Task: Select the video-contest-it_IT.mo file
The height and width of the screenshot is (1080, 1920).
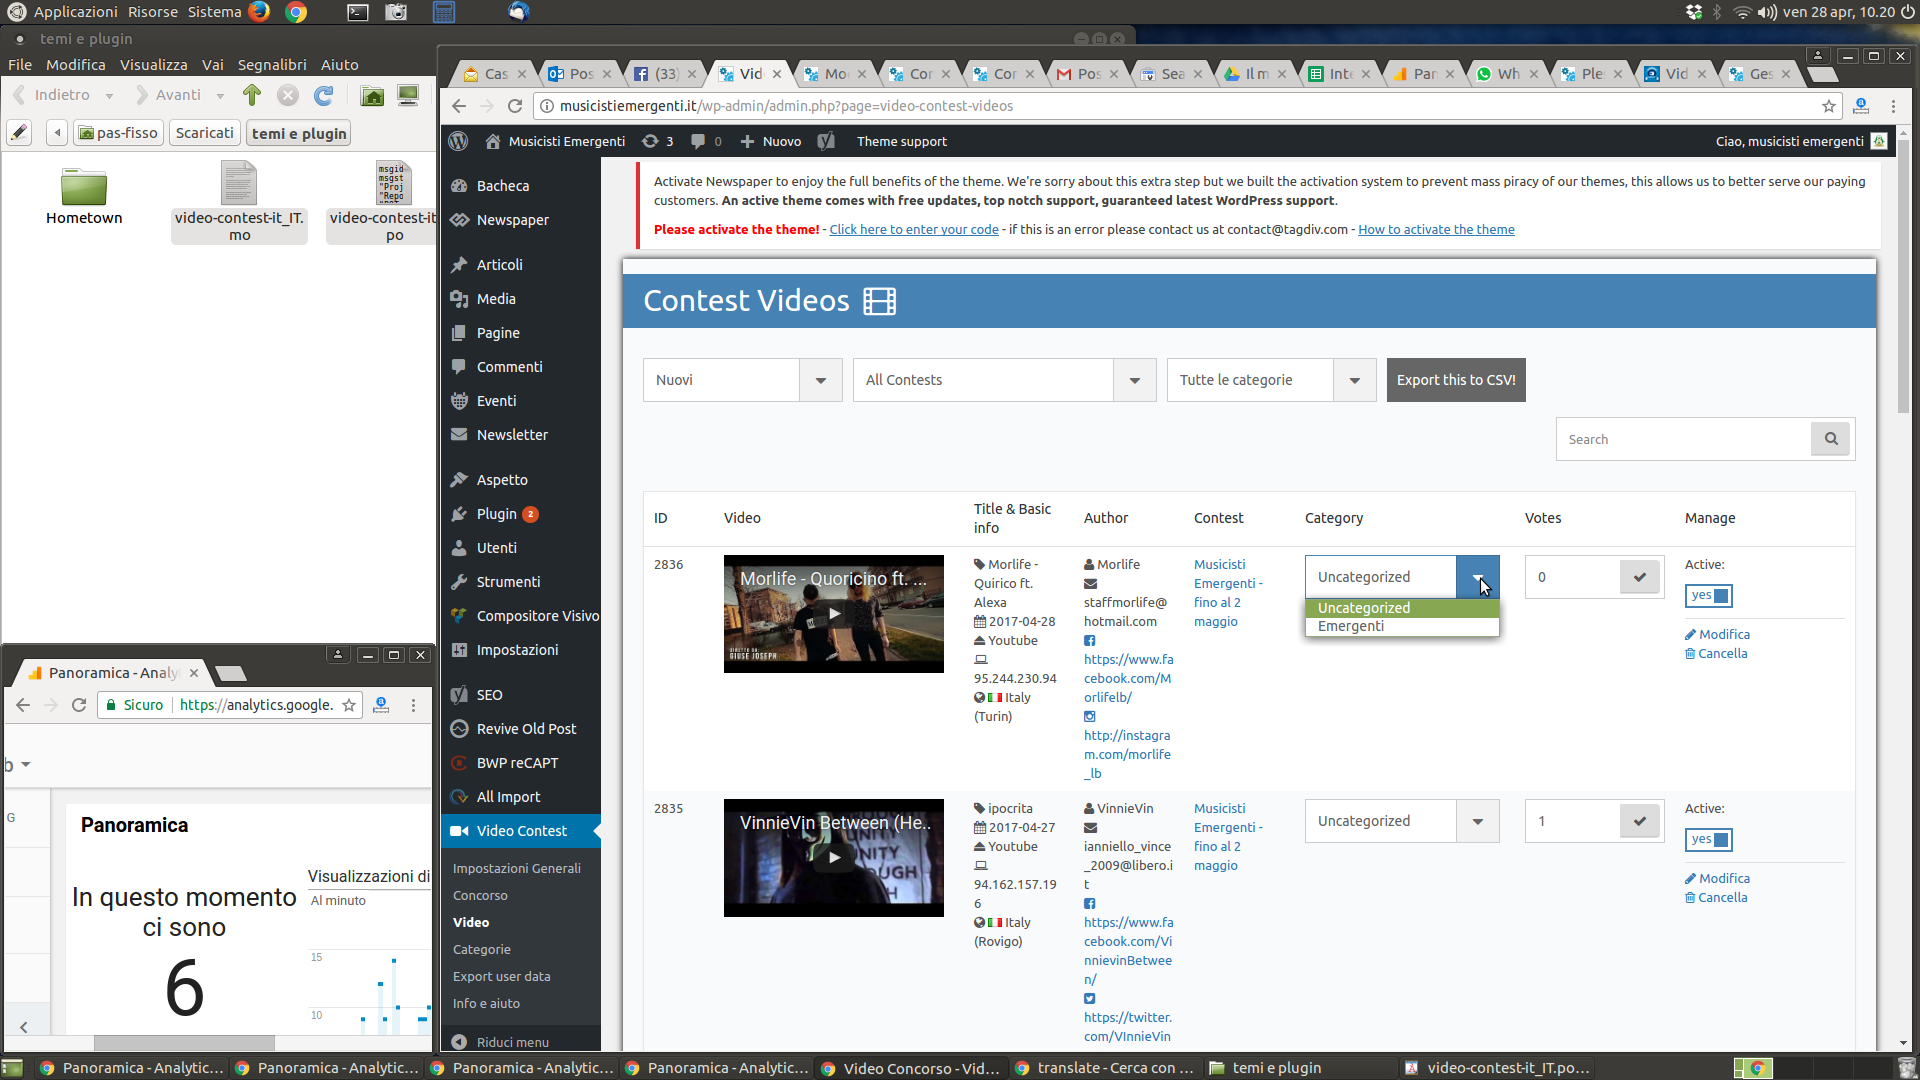Action: pyautogui.click(x=239, y=201)
